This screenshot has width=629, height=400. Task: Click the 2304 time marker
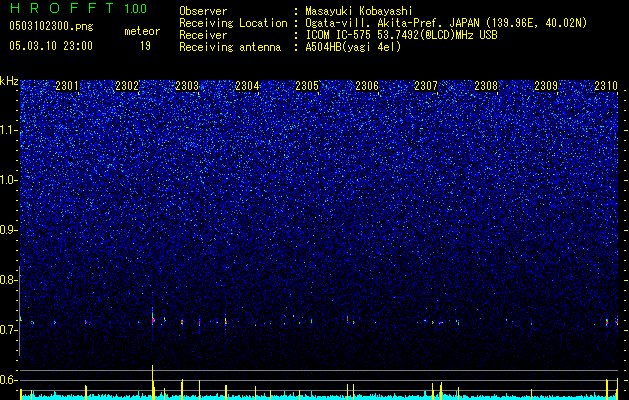247,86
